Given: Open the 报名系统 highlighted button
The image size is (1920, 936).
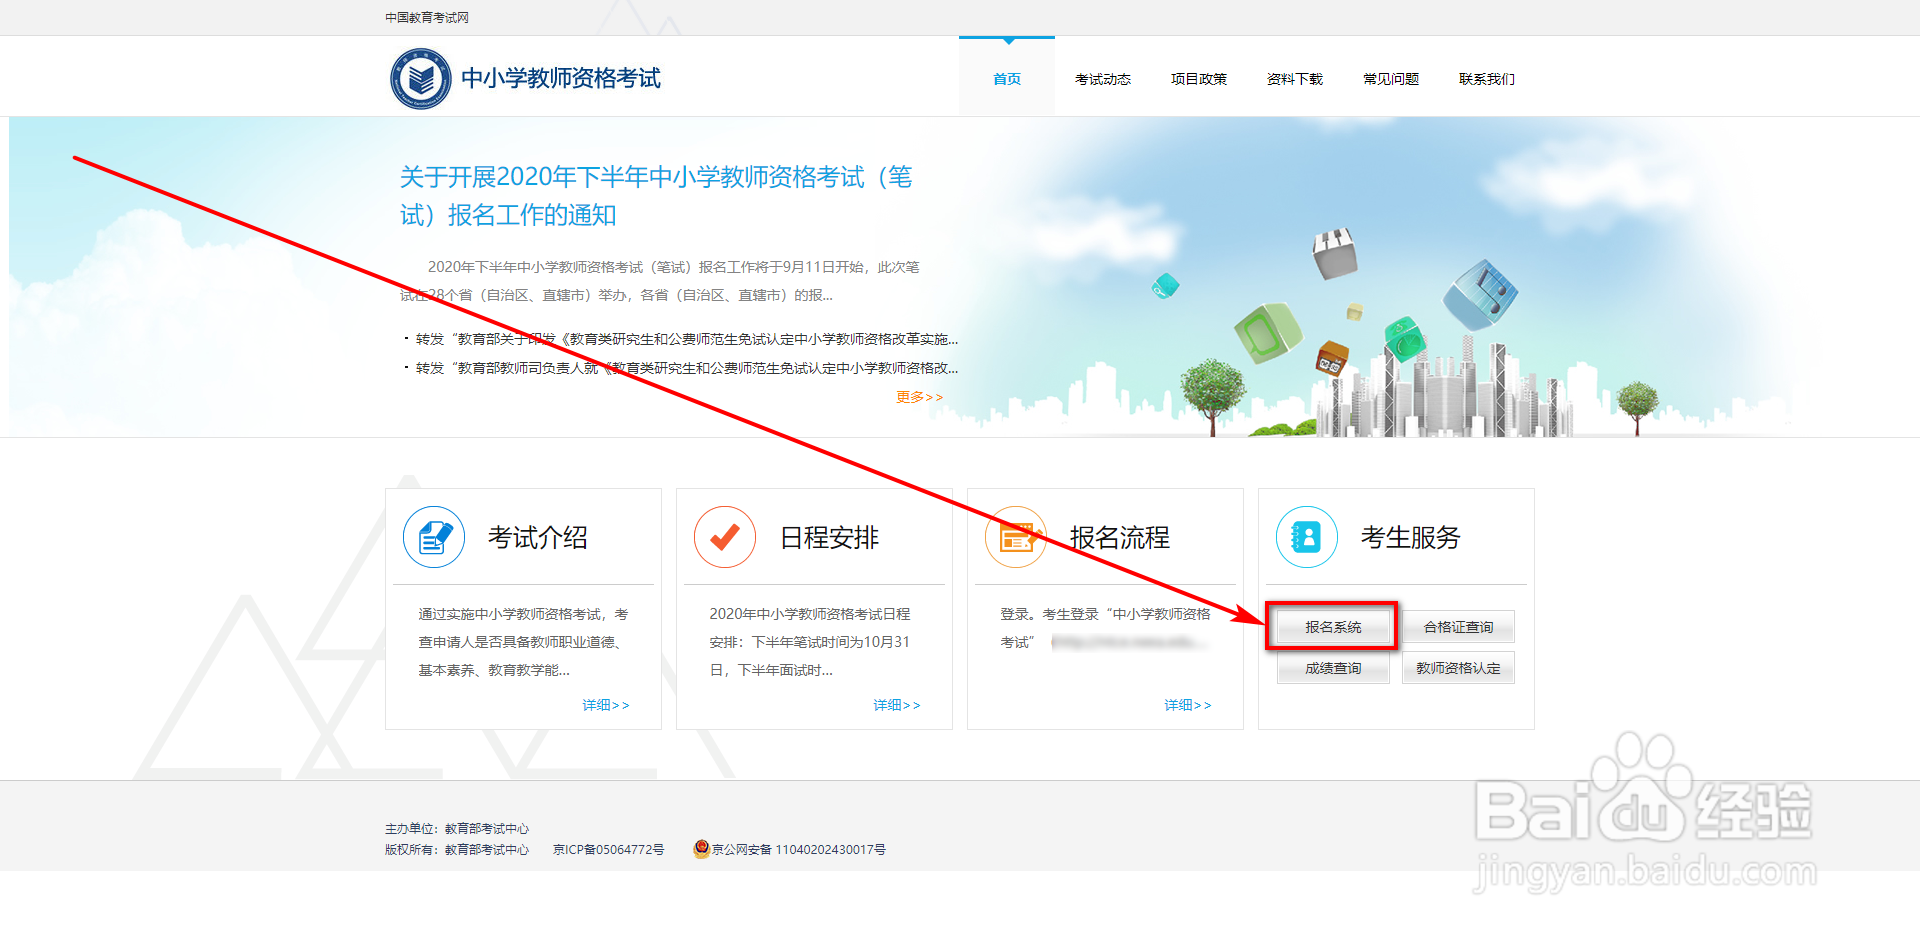Looking at the screenshot, I should [1332, 626].
